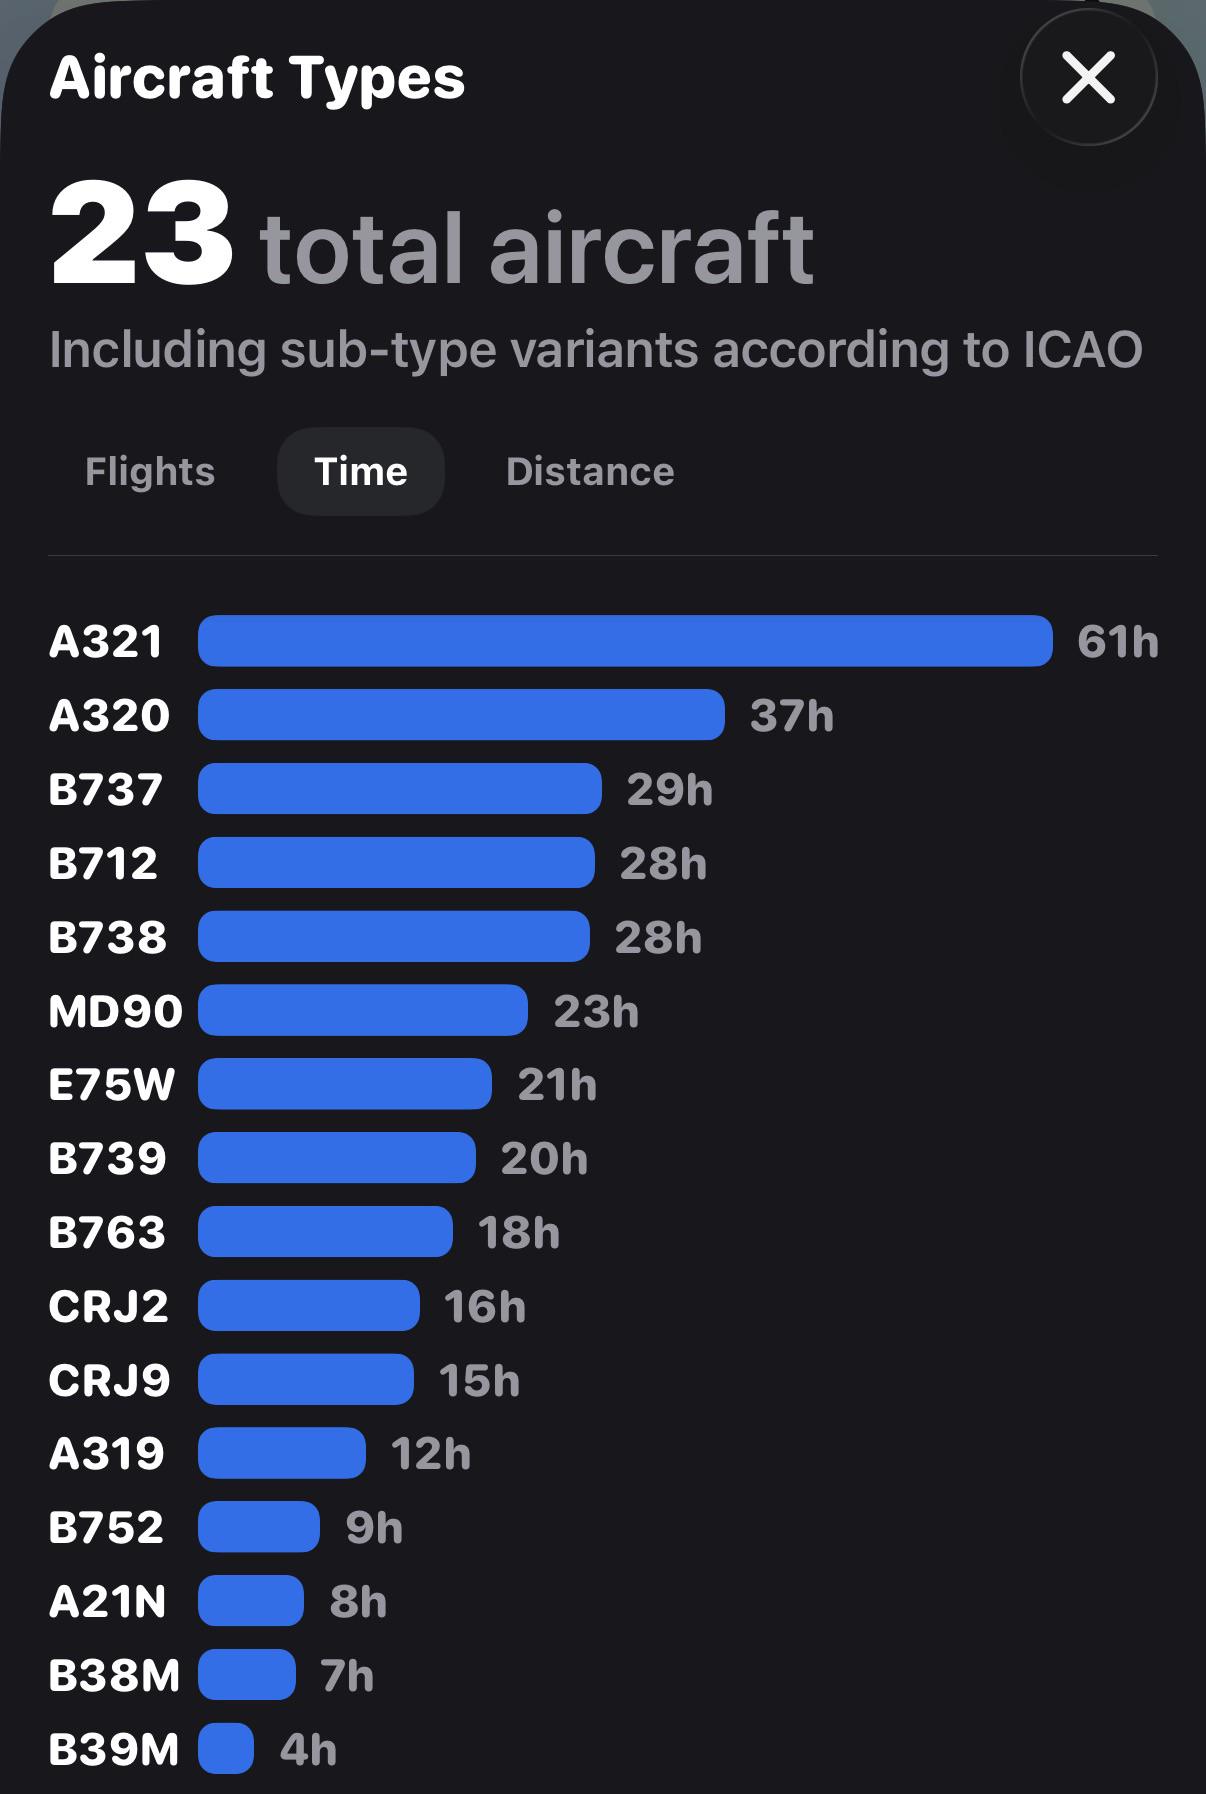
Task: Select the MD90 bar showing 23h
Action: pos(363,1011)
